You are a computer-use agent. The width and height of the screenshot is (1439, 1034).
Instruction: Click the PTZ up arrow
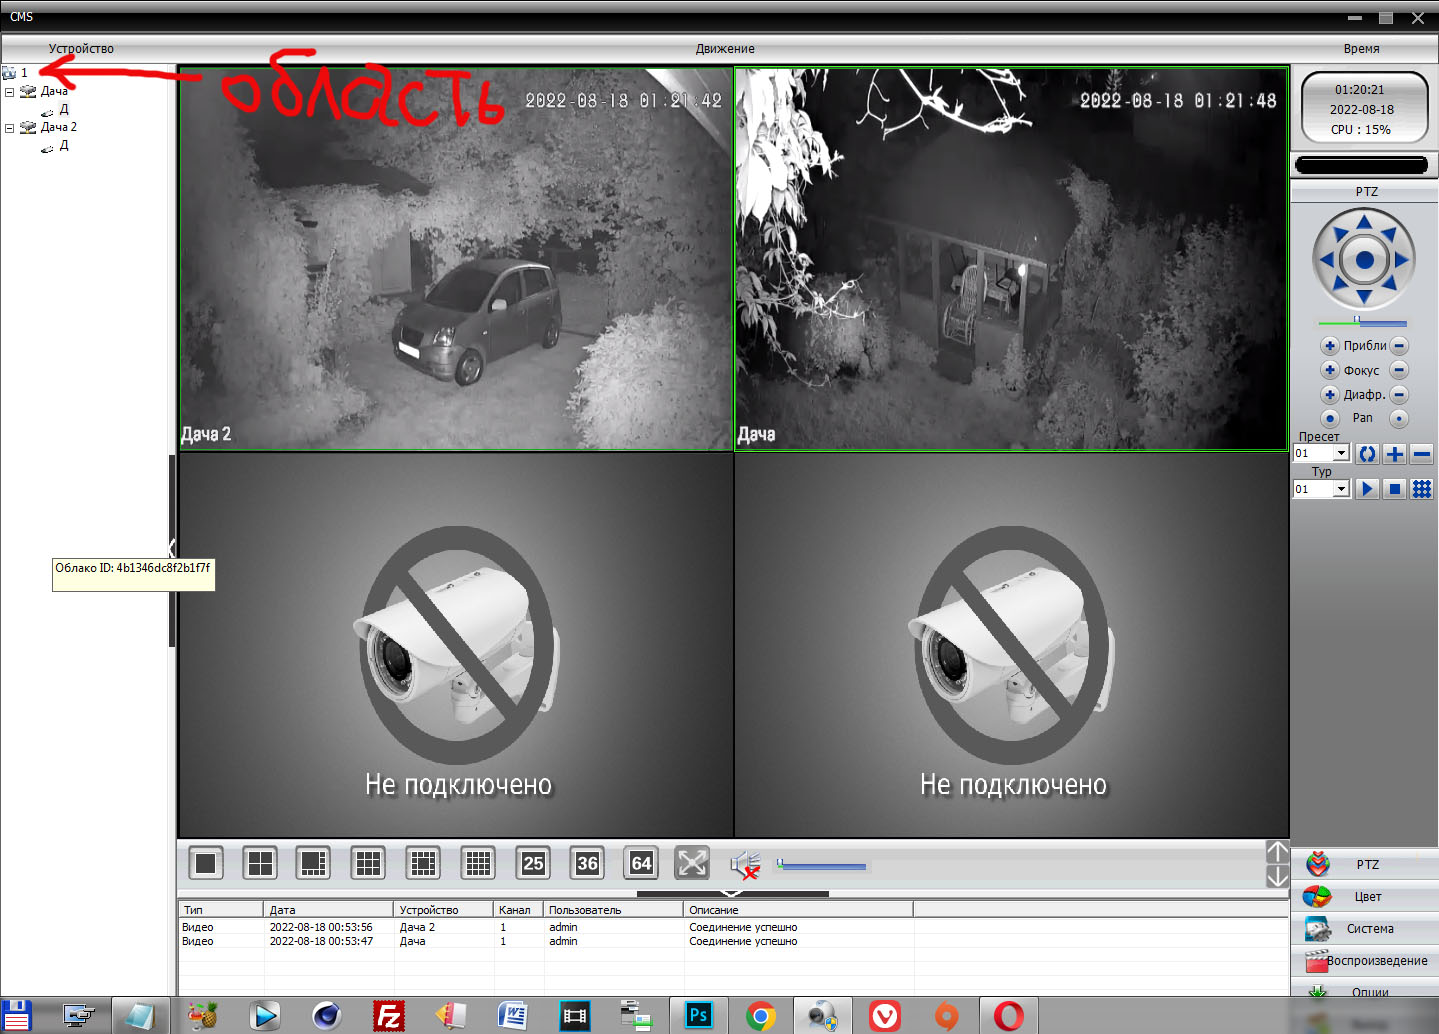(1364, 222)
